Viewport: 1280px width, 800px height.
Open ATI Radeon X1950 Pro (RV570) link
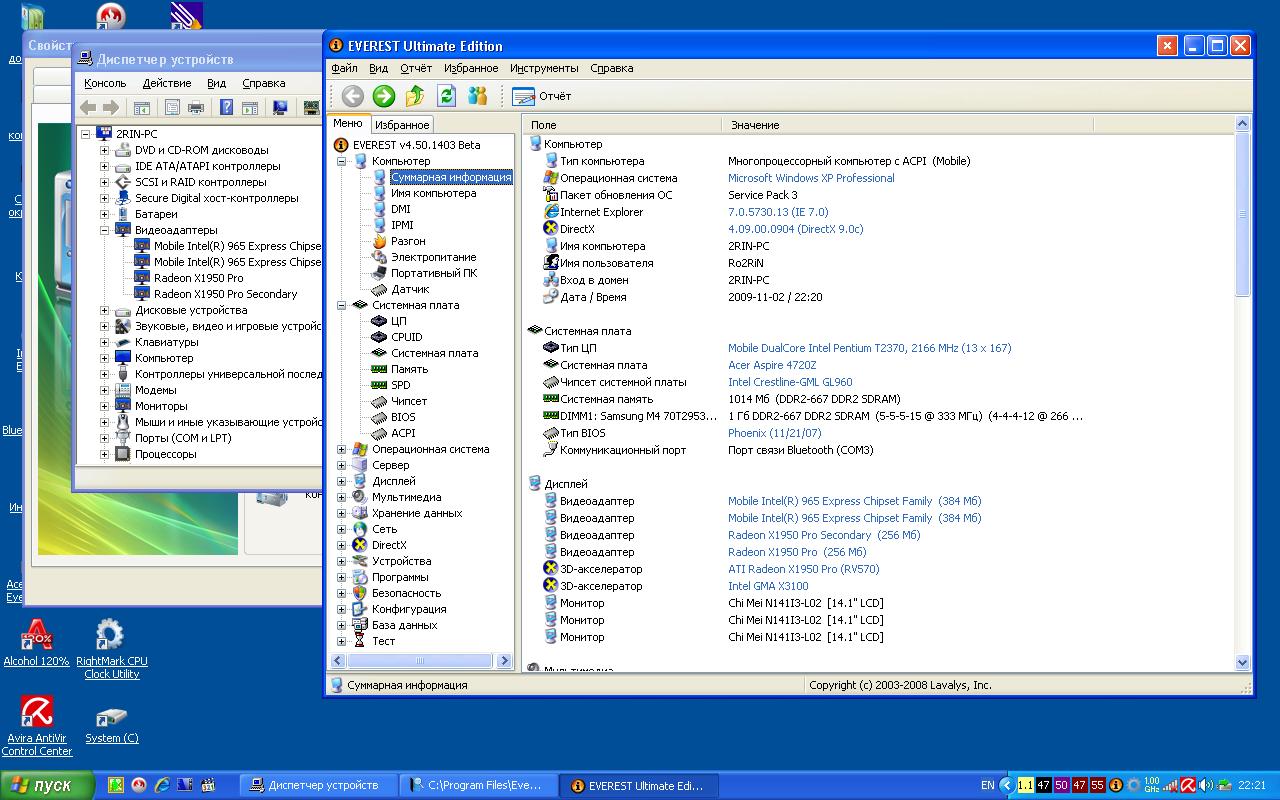point(803,569)
